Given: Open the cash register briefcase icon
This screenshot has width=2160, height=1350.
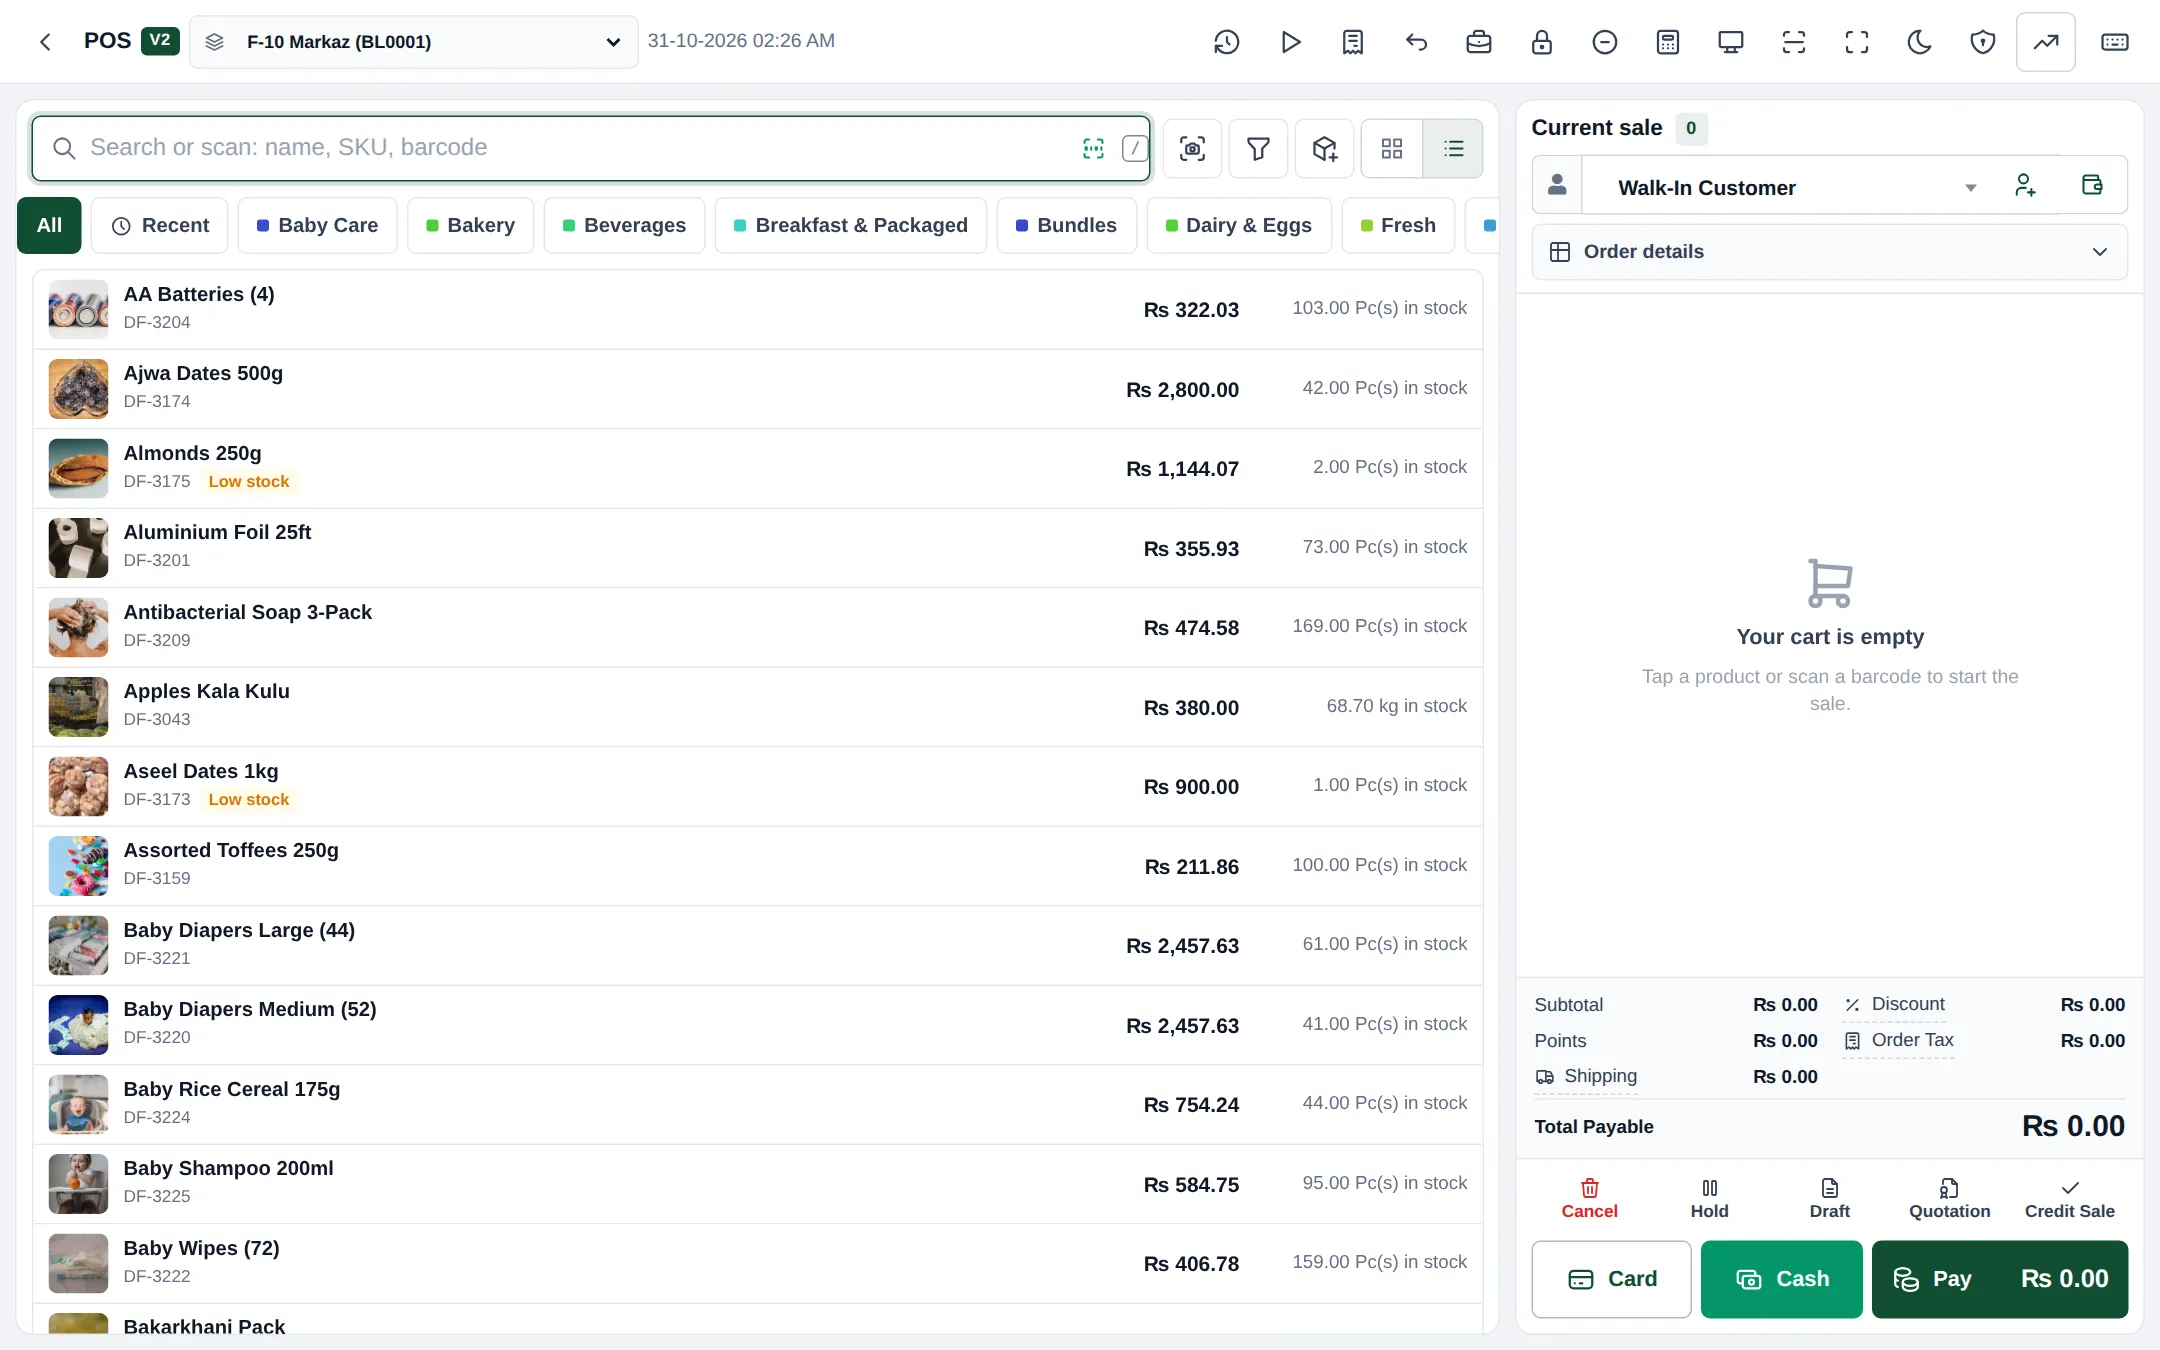Looking at the screenshot, I should [1479, 42].
